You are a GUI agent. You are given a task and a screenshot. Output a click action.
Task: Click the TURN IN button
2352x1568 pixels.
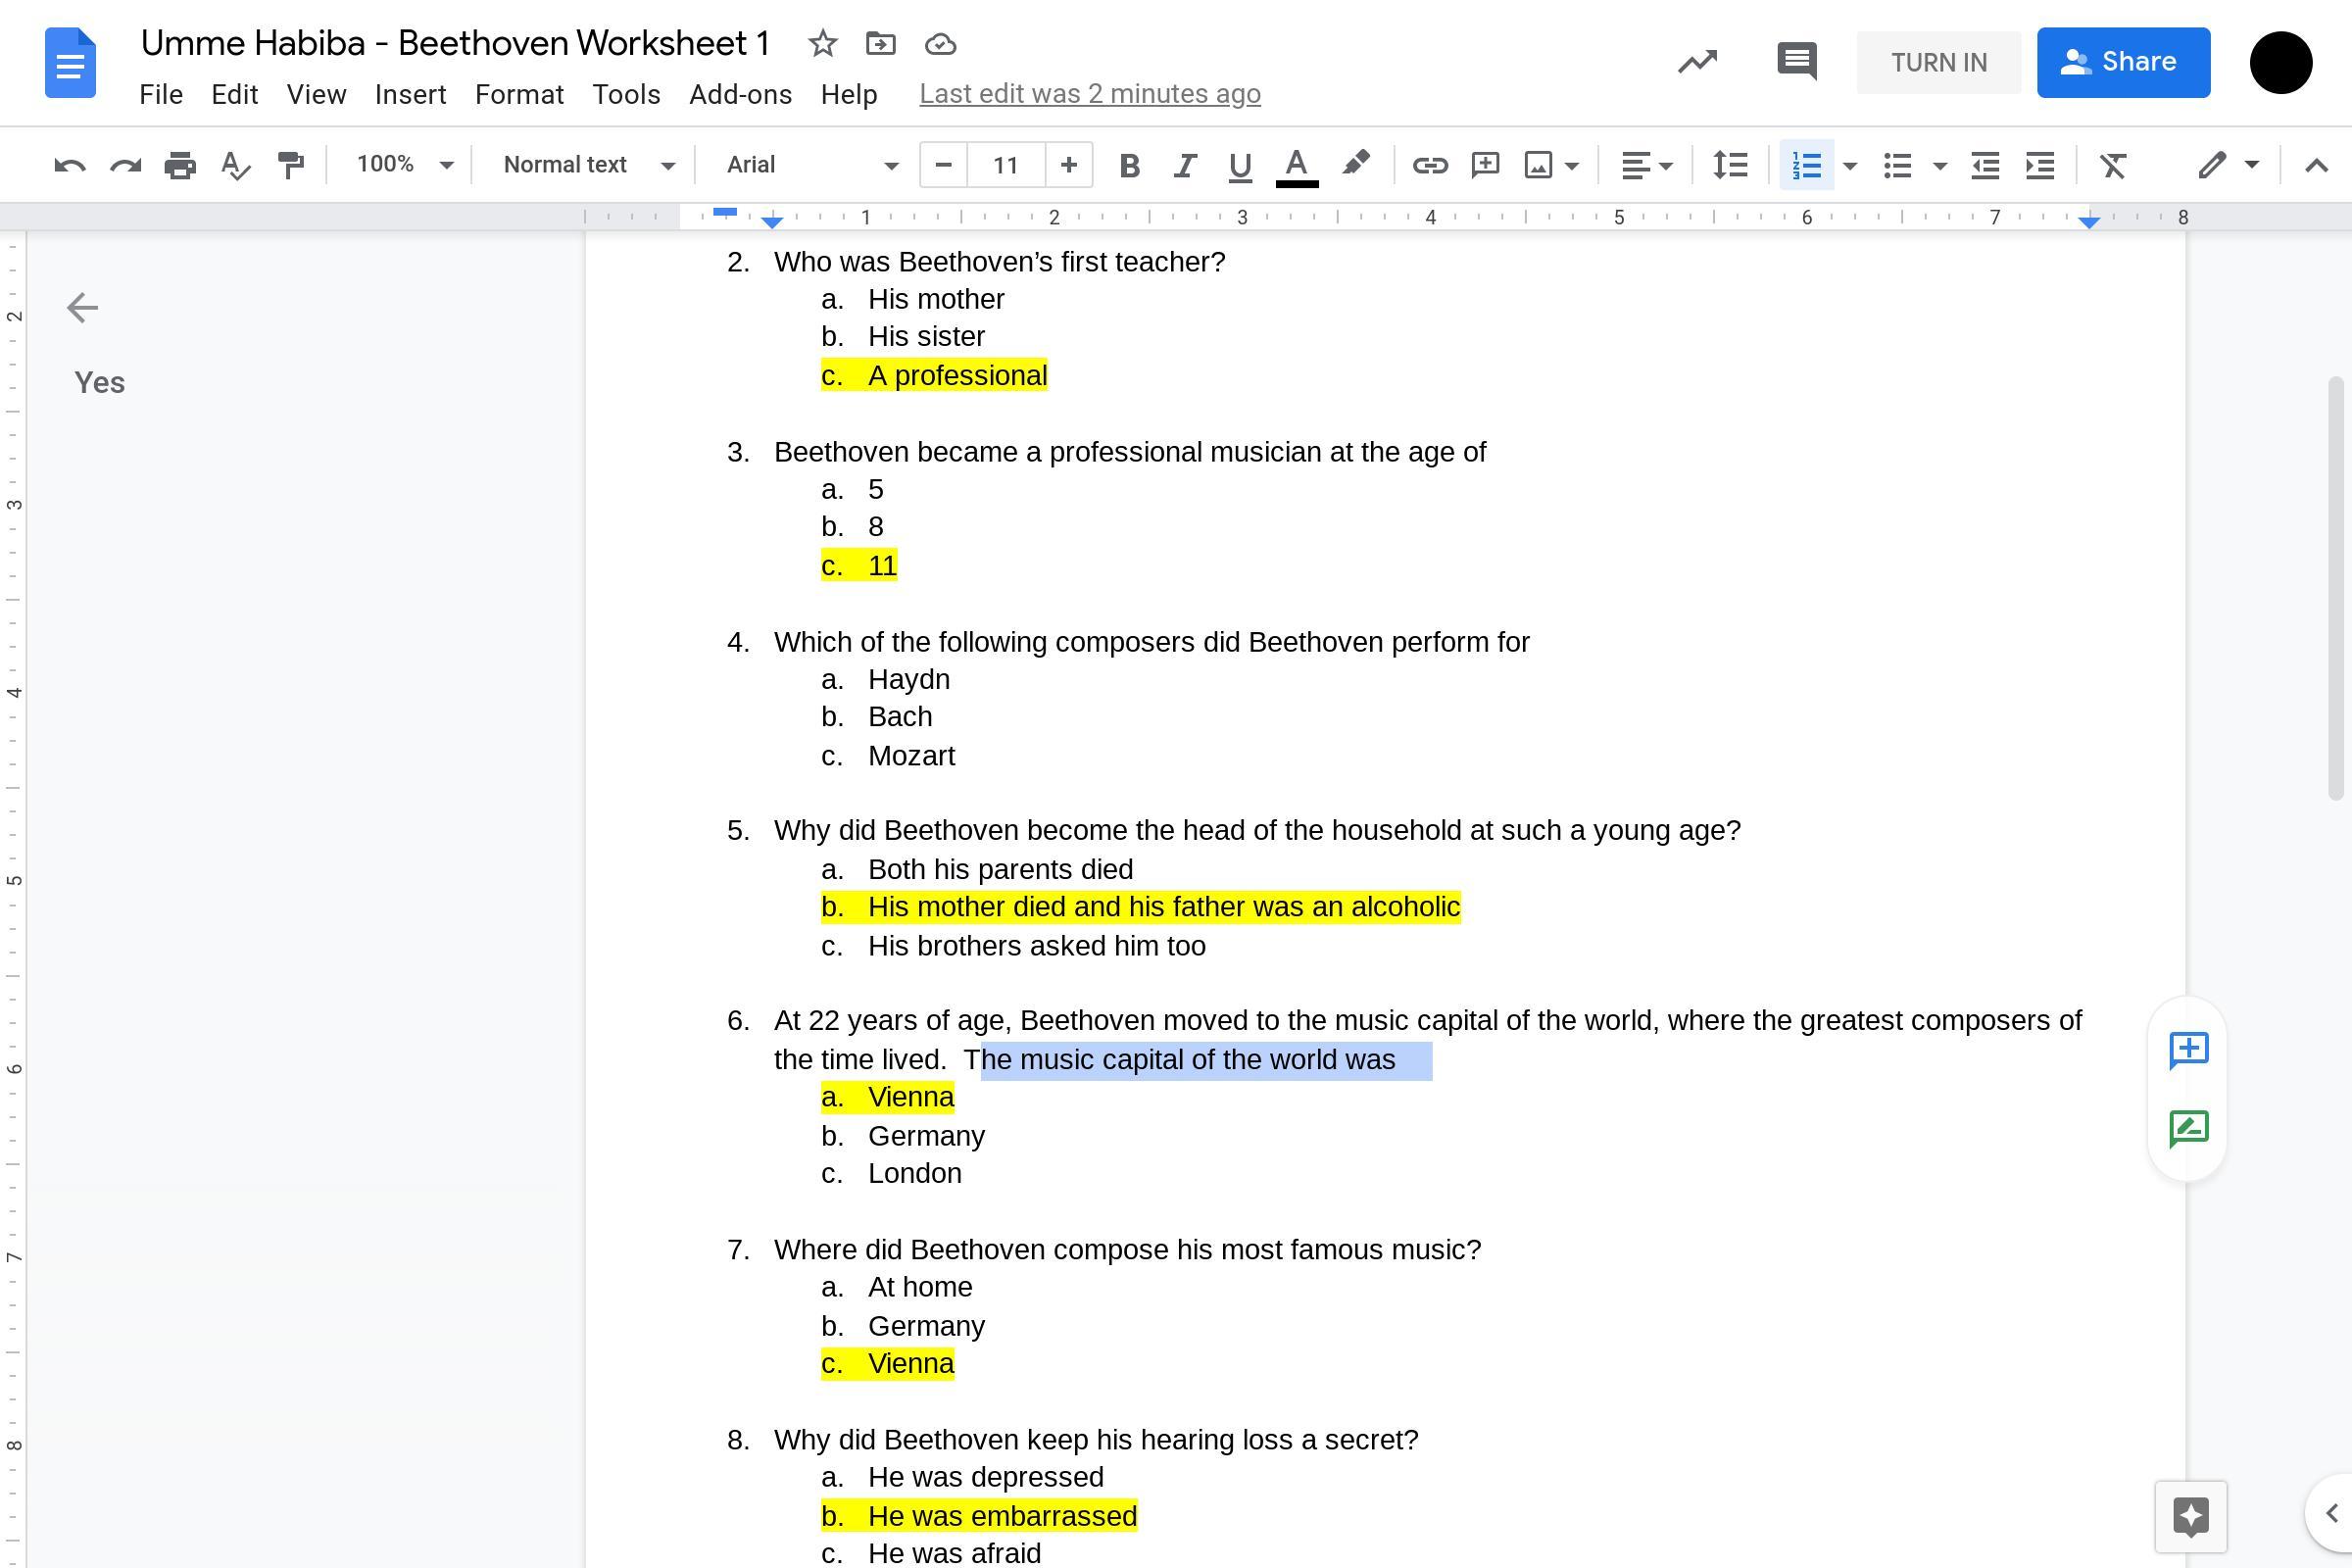pos(1938,62)
